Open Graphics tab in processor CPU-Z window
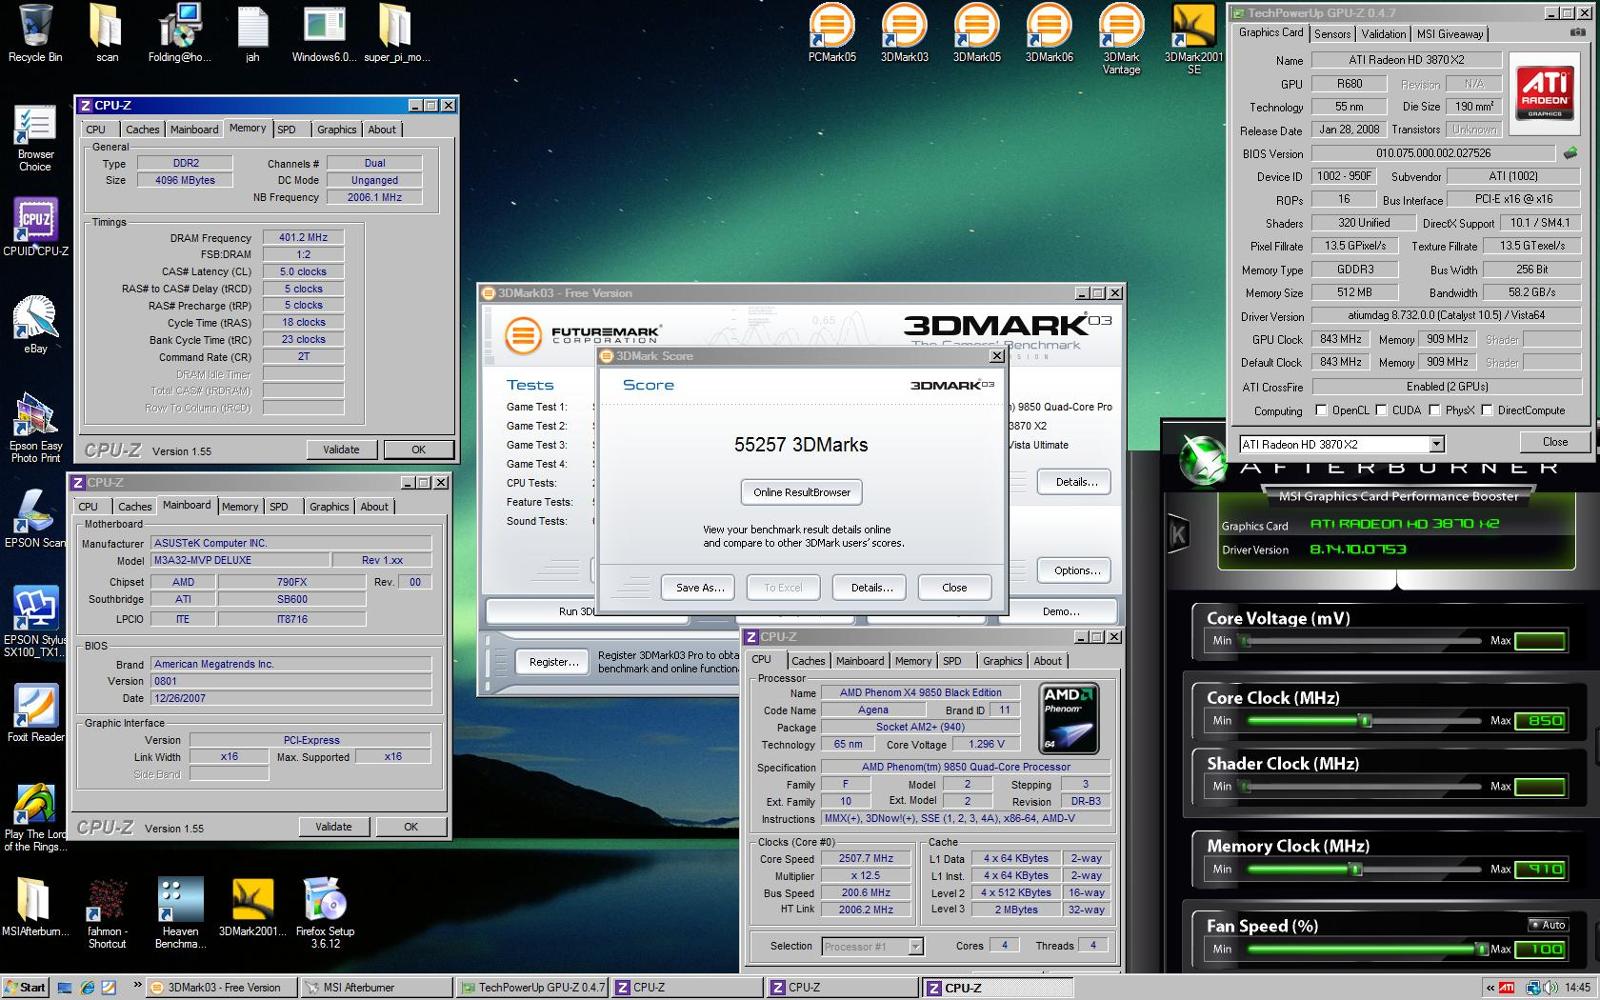This screenshot has width=1600, height=1000. 1002,661
